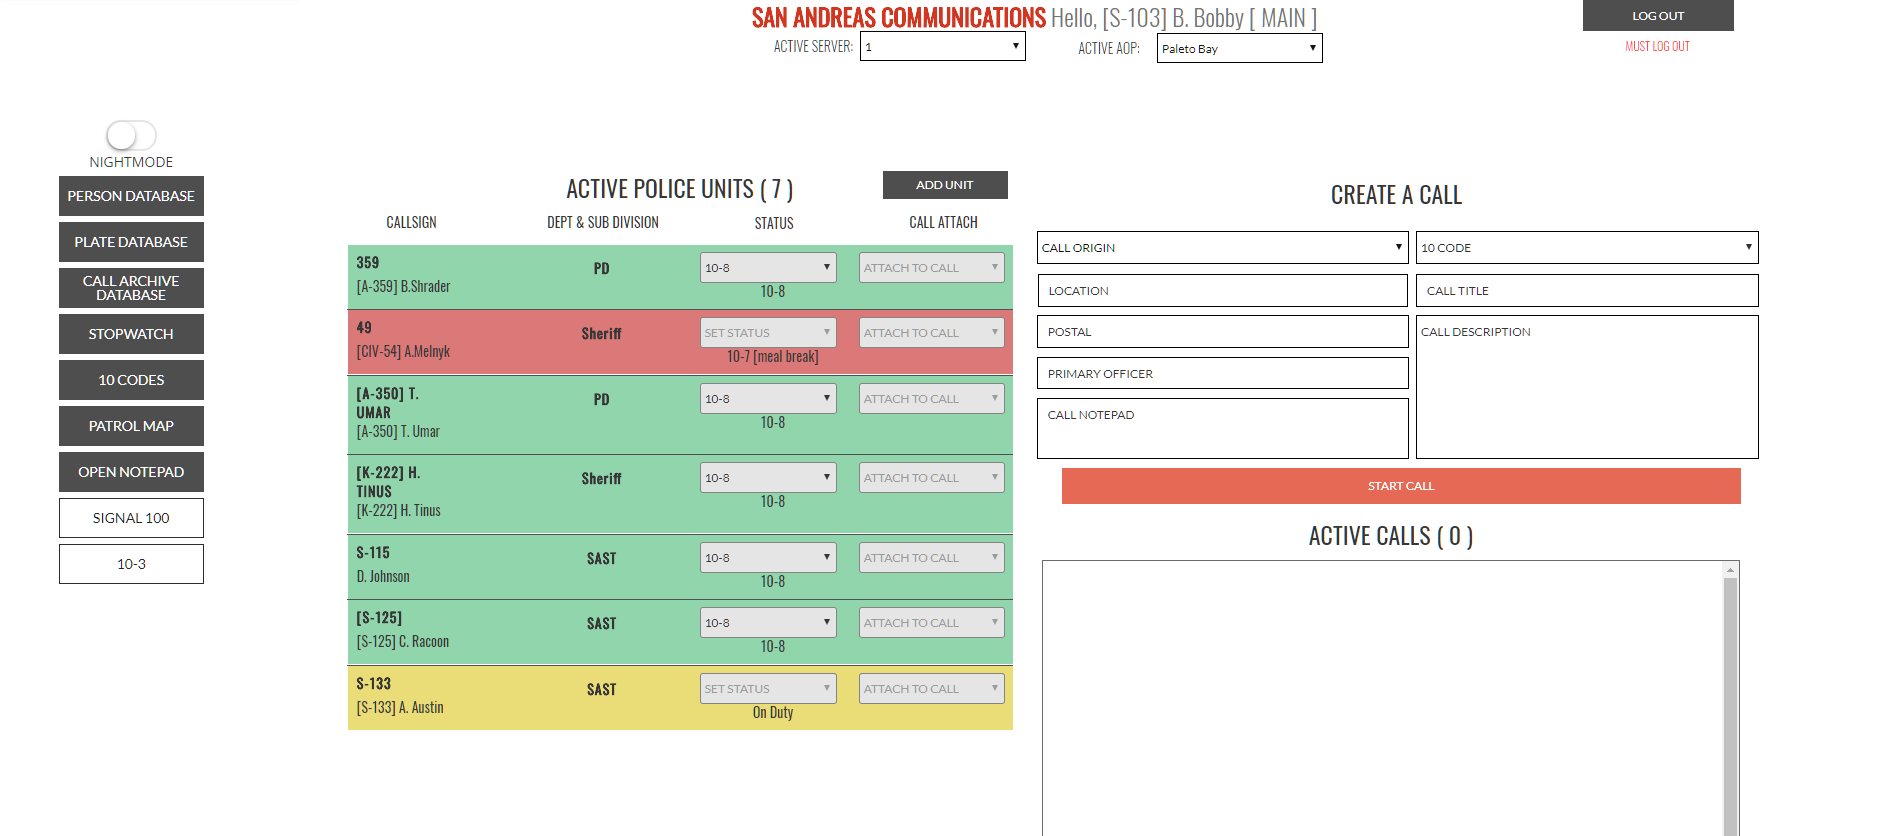Open status dropdown for S-115
Screen dimensions: 1899x836
coord(768,558)
